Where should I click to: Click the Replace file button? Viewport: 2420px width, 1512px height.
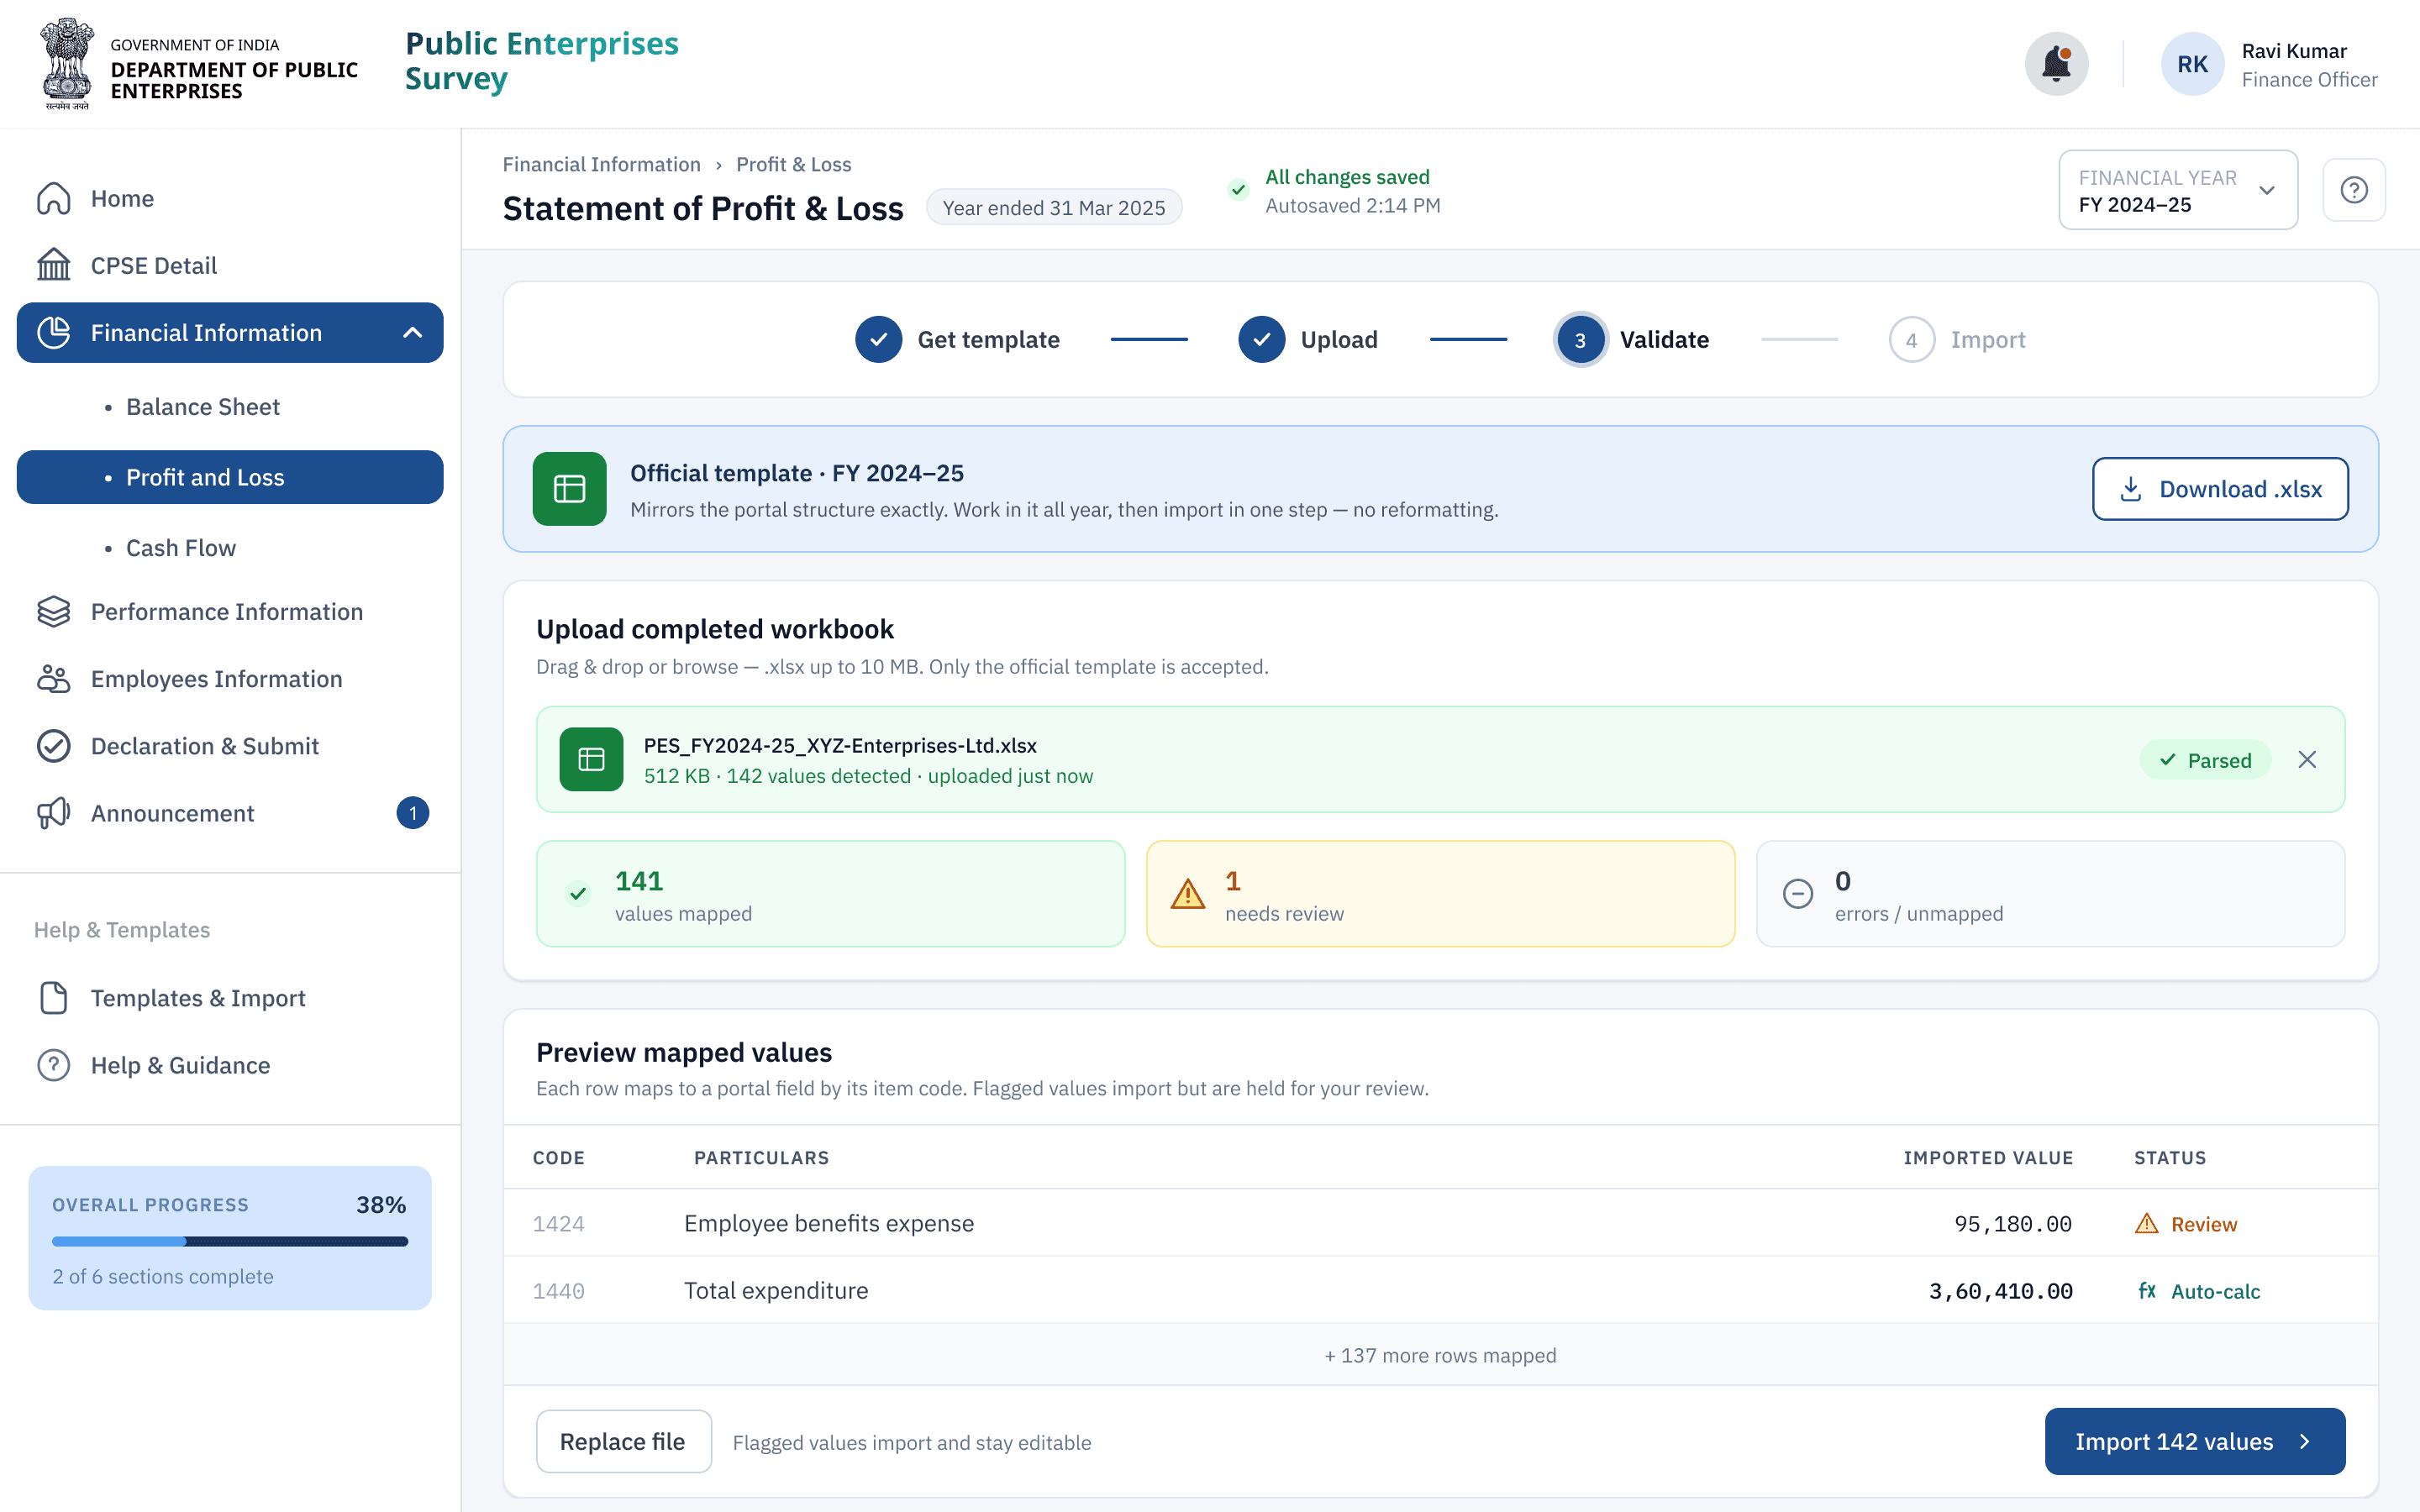pos(623,1441)
